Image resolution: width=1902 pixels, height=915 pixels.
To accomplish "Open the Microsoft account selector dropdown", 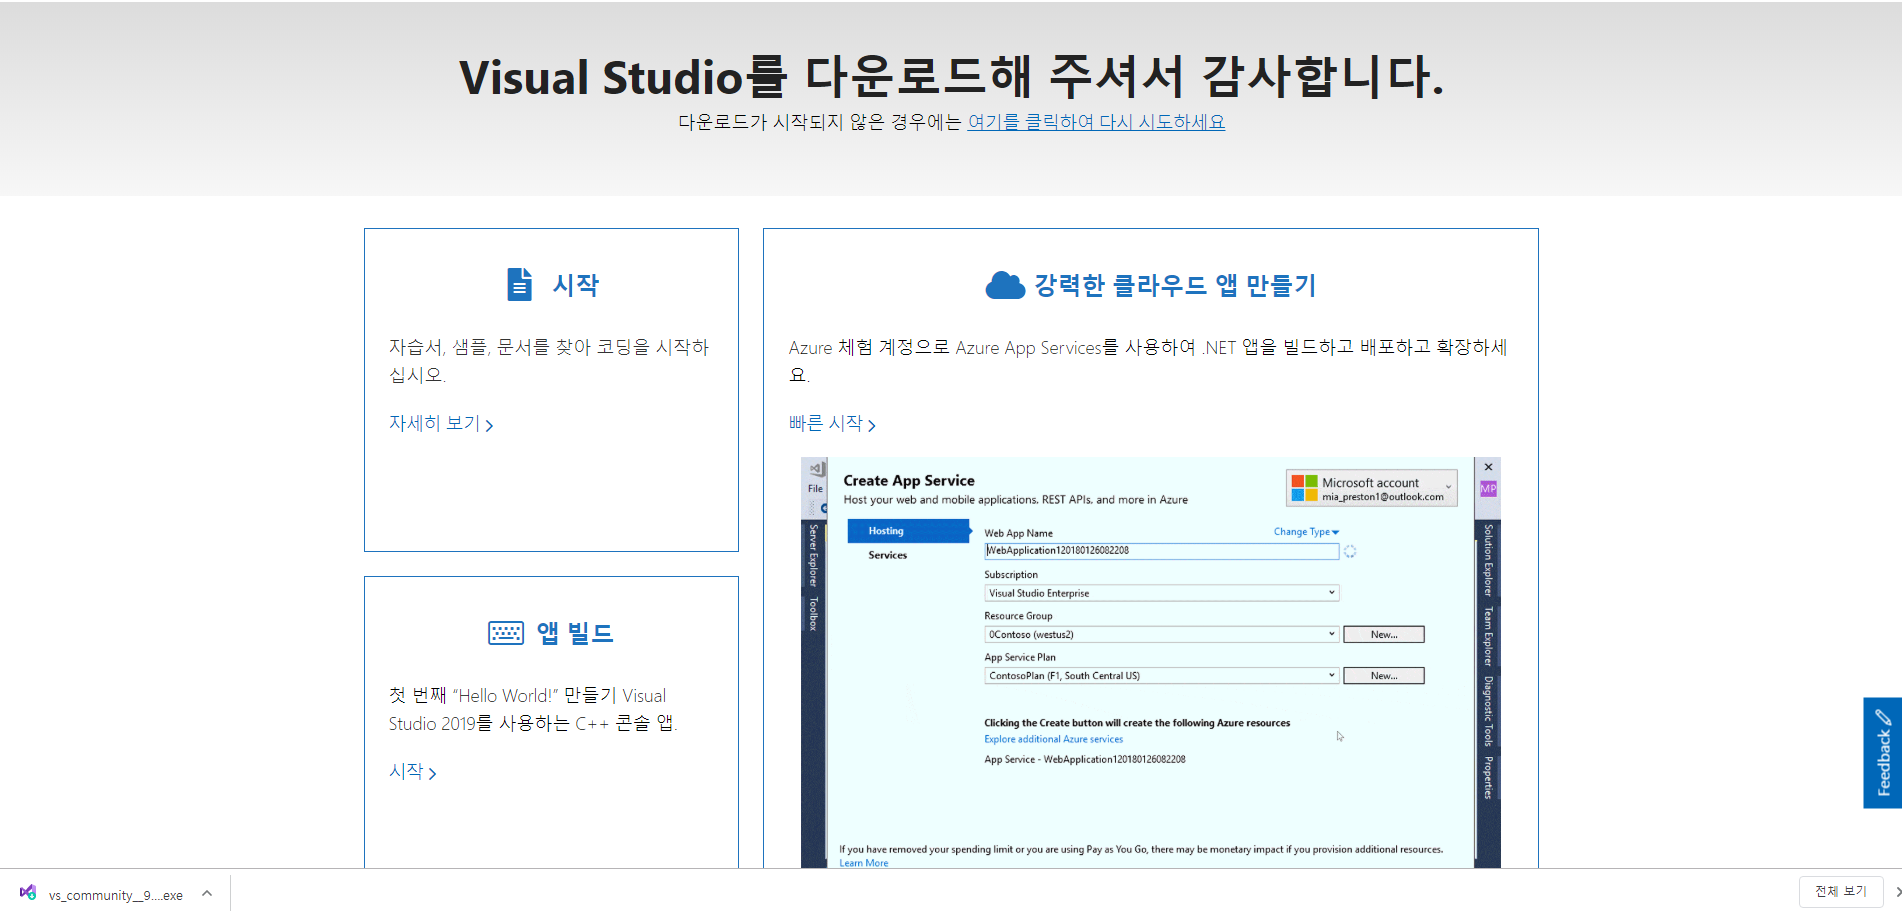I will 1372,488.
